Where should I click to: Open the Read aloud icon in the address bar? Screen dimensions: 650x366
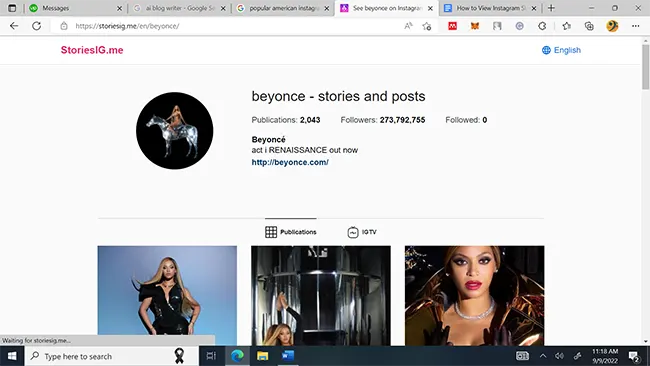tap(408, 26)
